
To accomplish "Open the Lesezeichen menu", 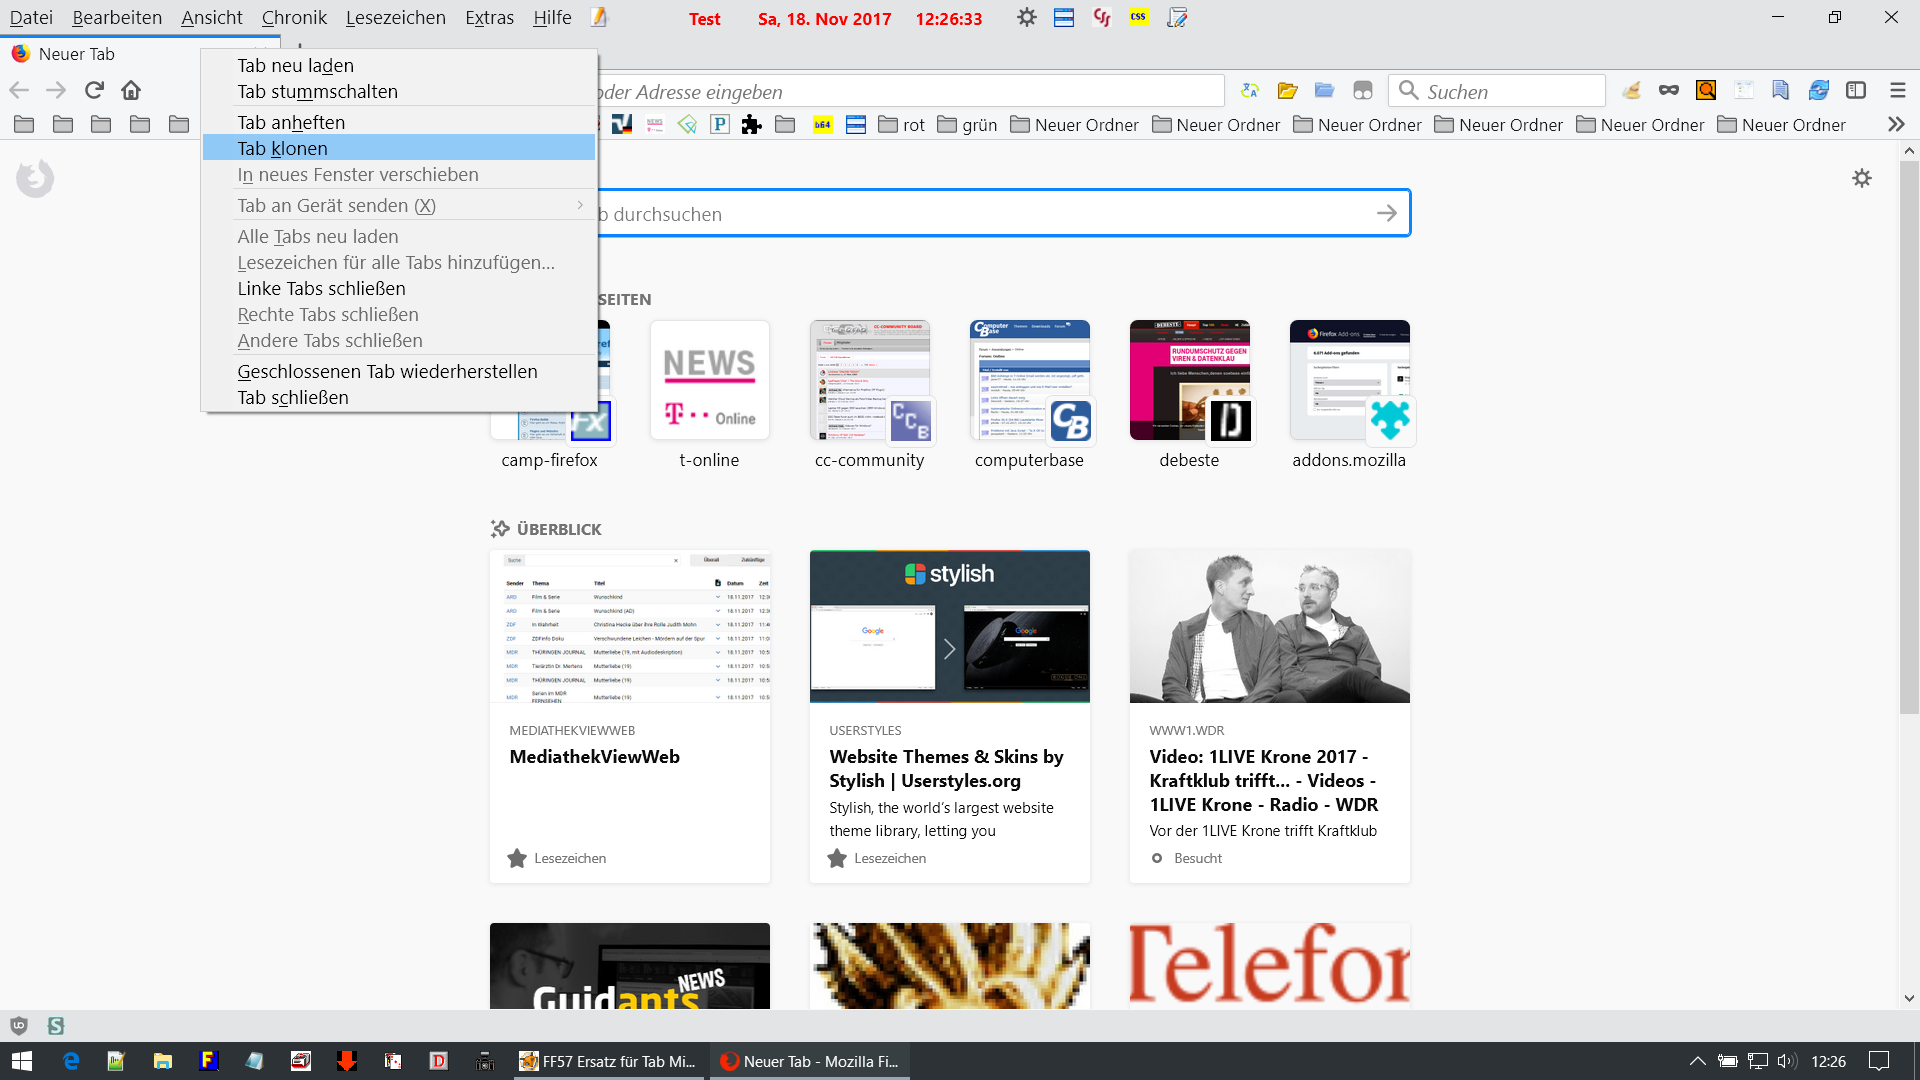I will coord(395,18).
